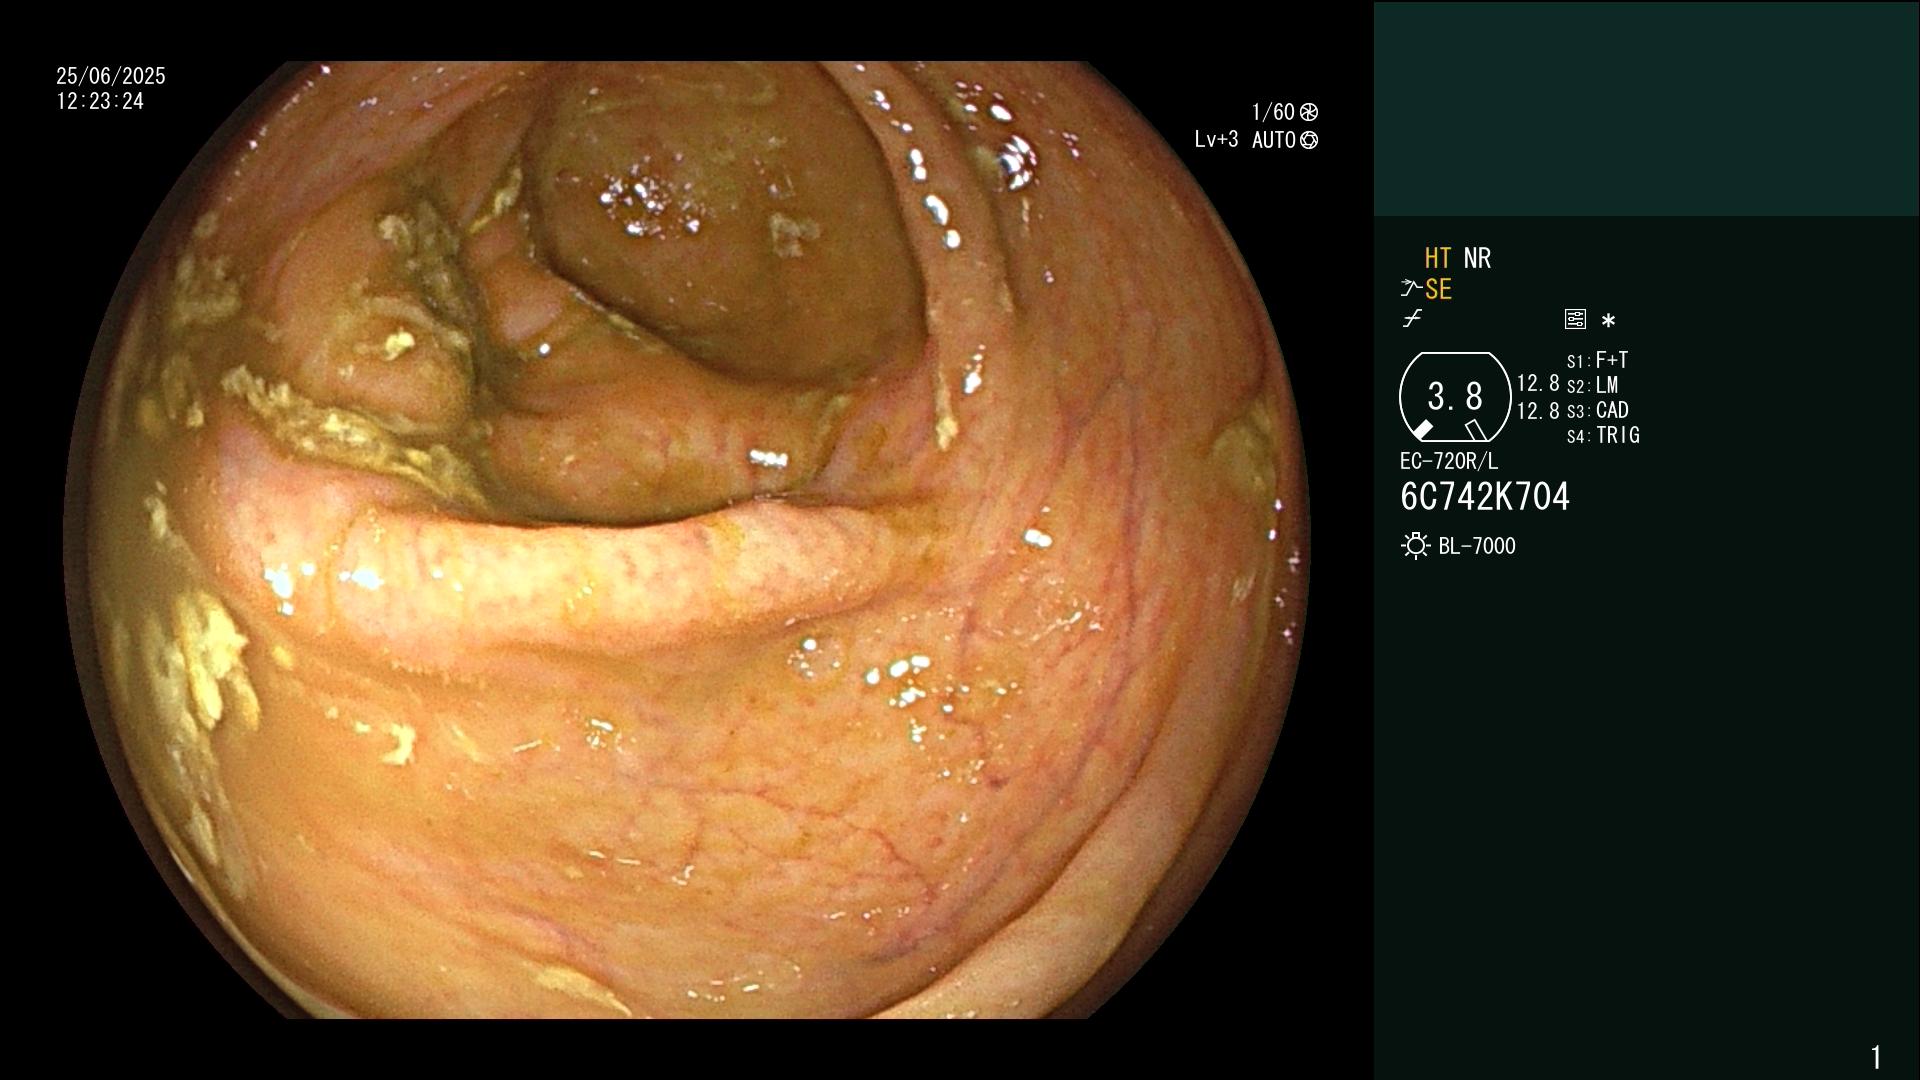Click the light source lamp icon
The image size is (1920, 1080).
1415,546
